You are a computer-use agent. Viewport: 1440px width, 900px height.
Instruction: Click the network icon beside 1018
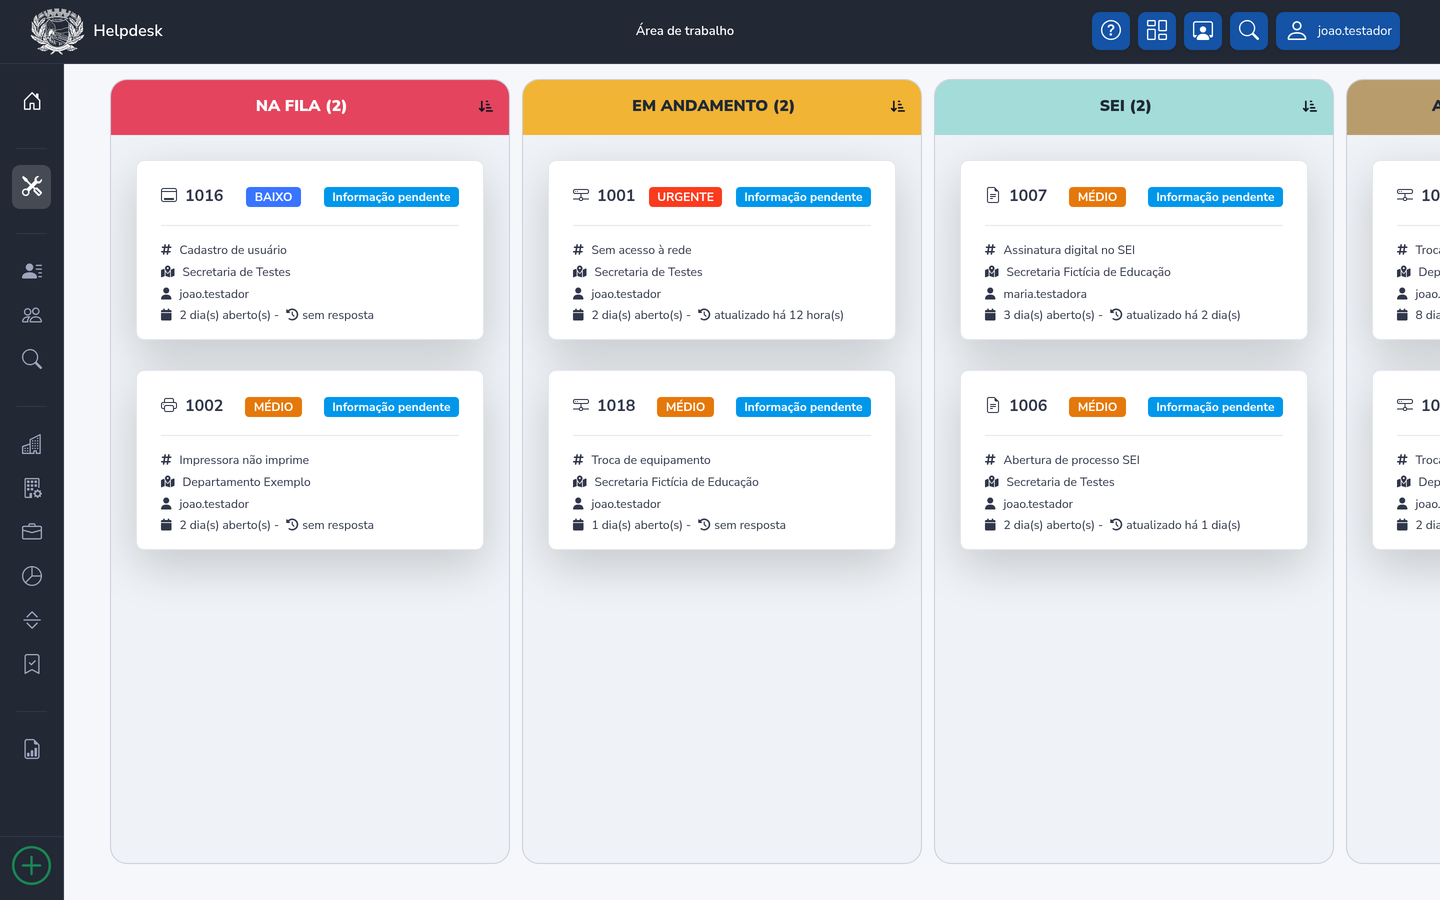pos(581,405)
